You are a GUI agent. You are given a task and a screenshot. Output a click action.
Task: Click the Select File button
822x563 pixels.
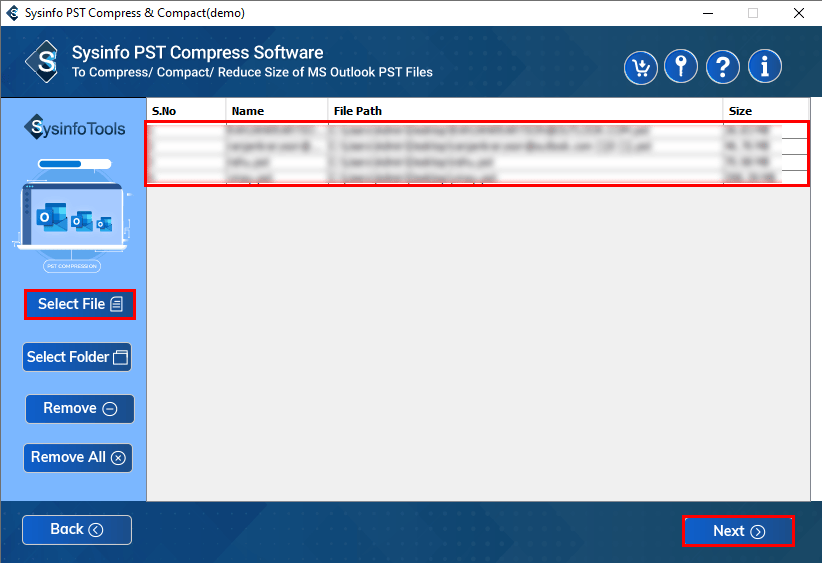(80, 304)
